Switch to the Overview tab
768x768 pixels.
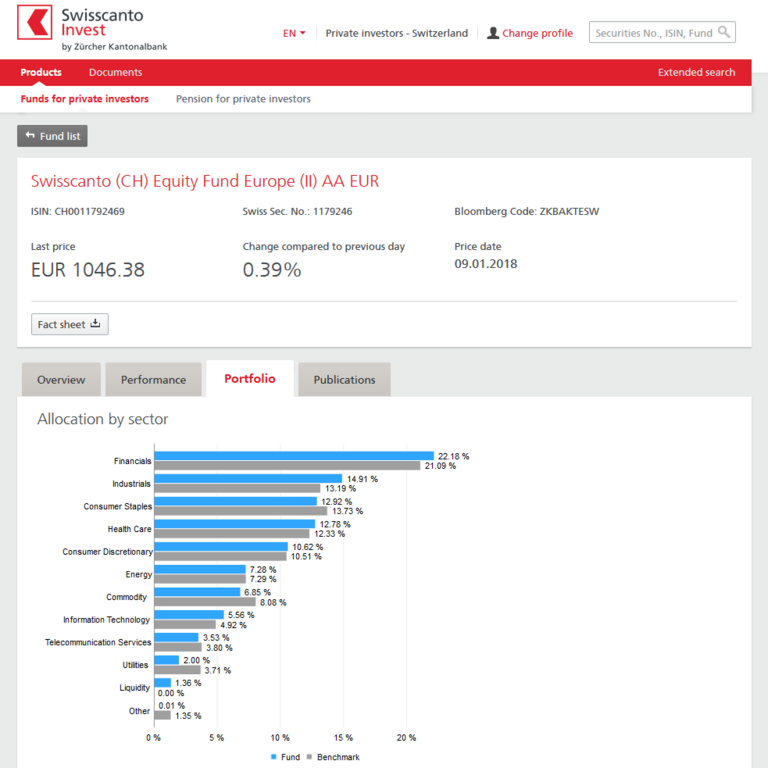(61, 380)
